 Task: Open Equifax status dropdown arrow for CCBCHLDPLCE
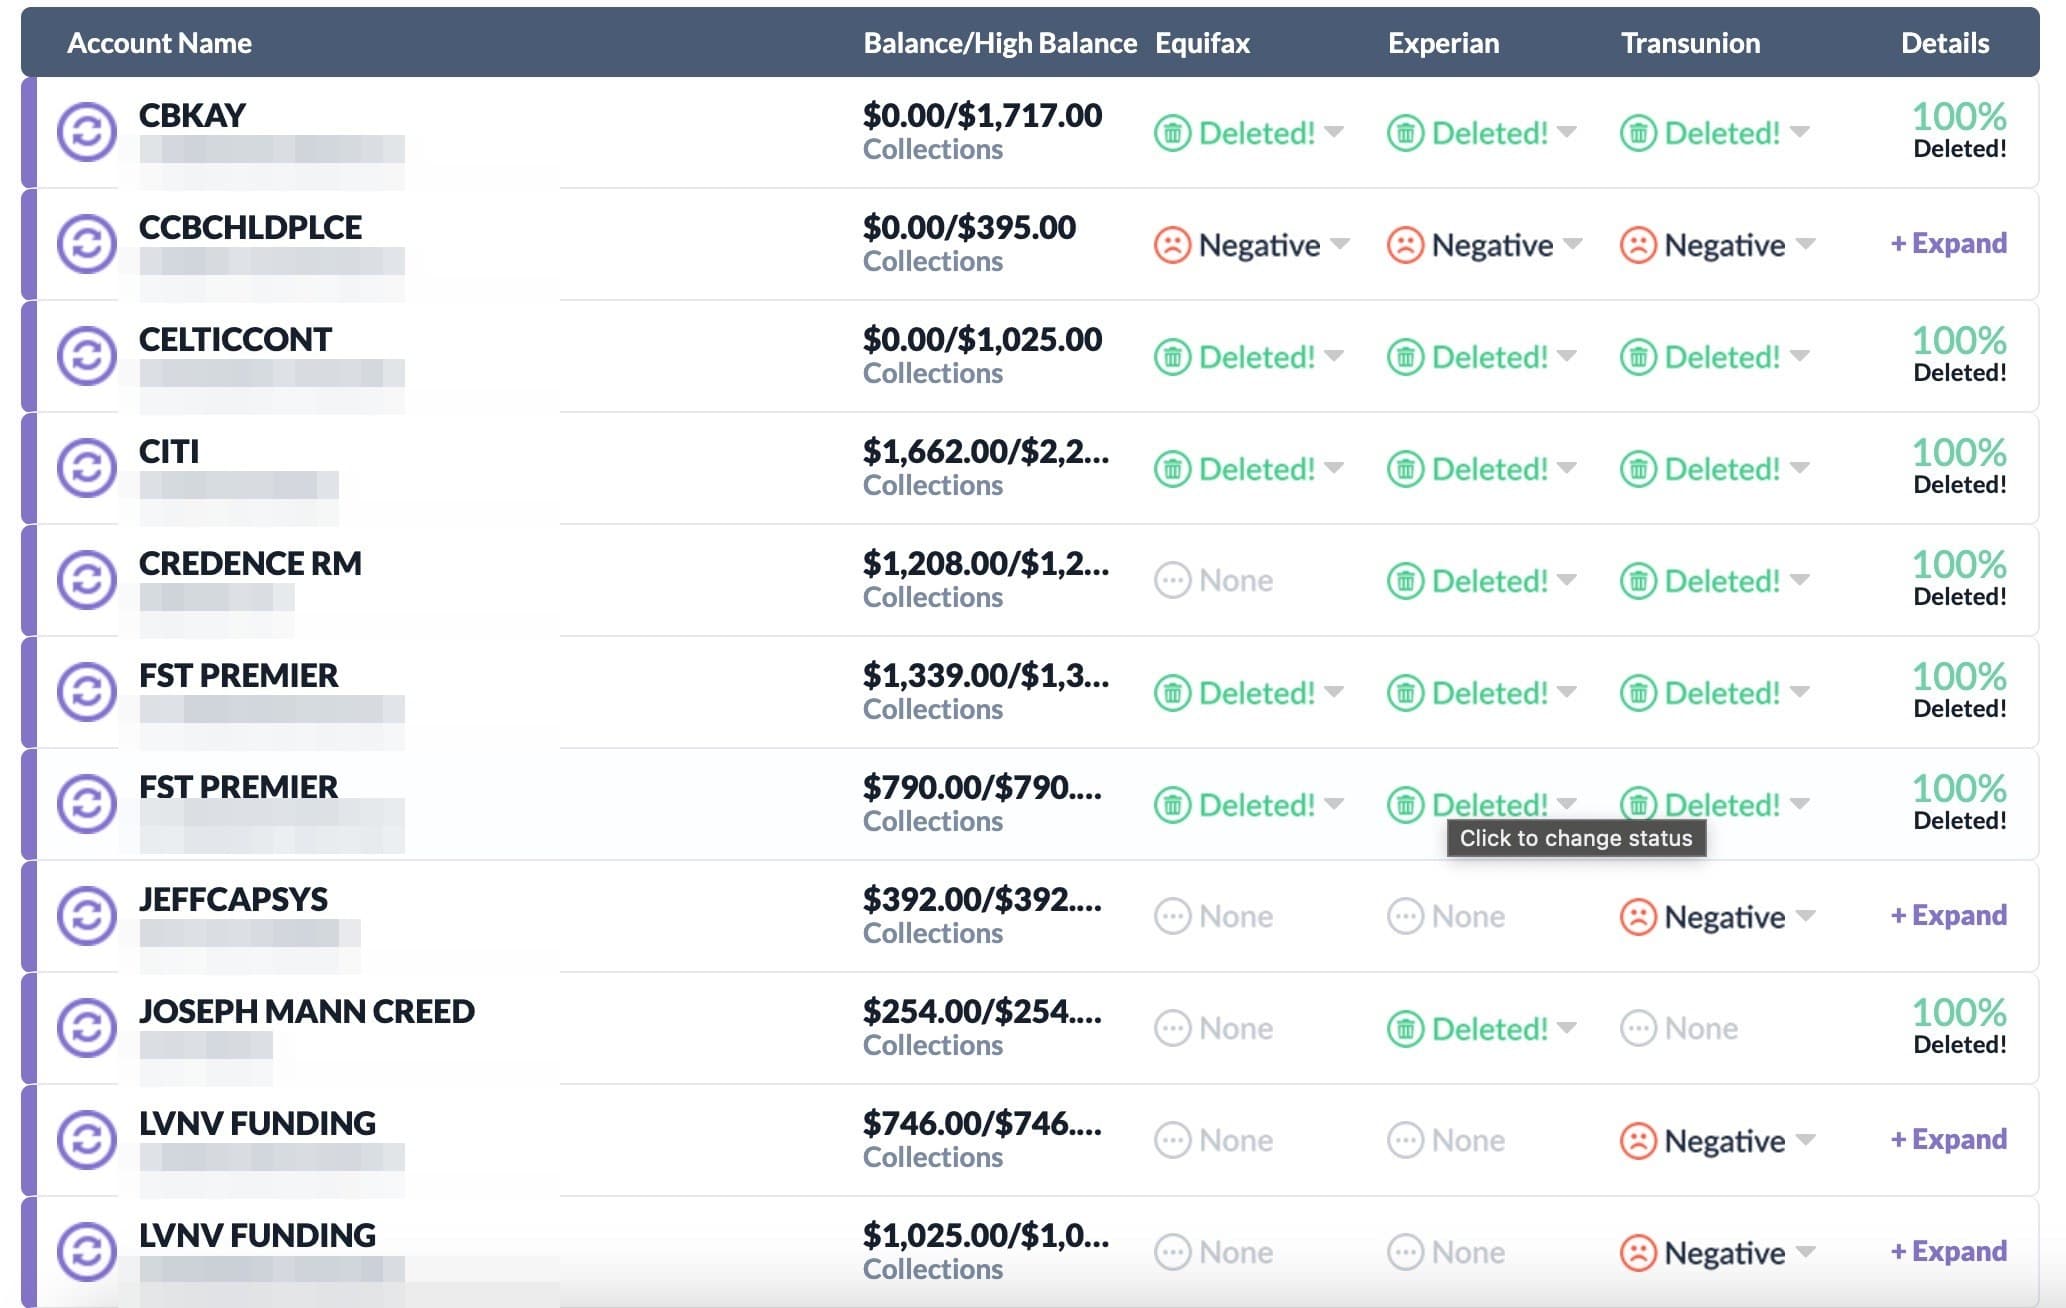(x=1340, y=243)
